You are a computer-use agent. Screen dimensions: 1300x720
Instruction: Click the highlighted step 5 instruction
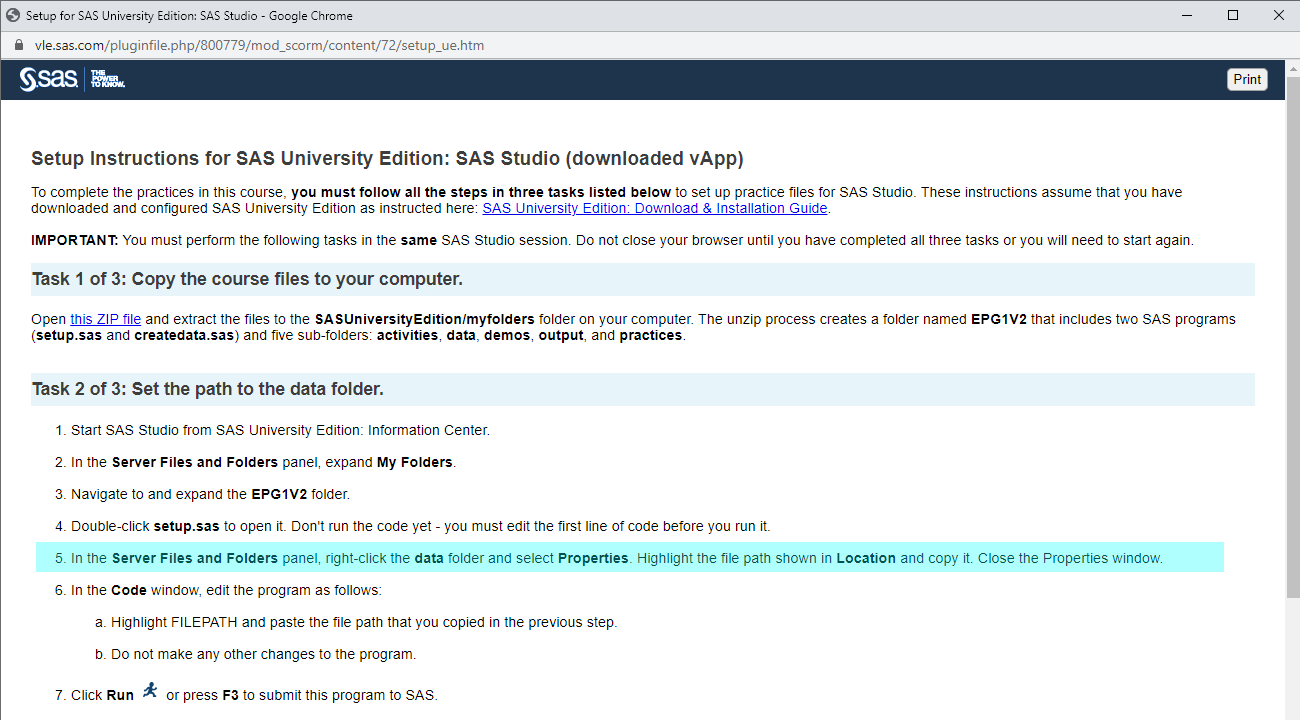pos(616,558)
